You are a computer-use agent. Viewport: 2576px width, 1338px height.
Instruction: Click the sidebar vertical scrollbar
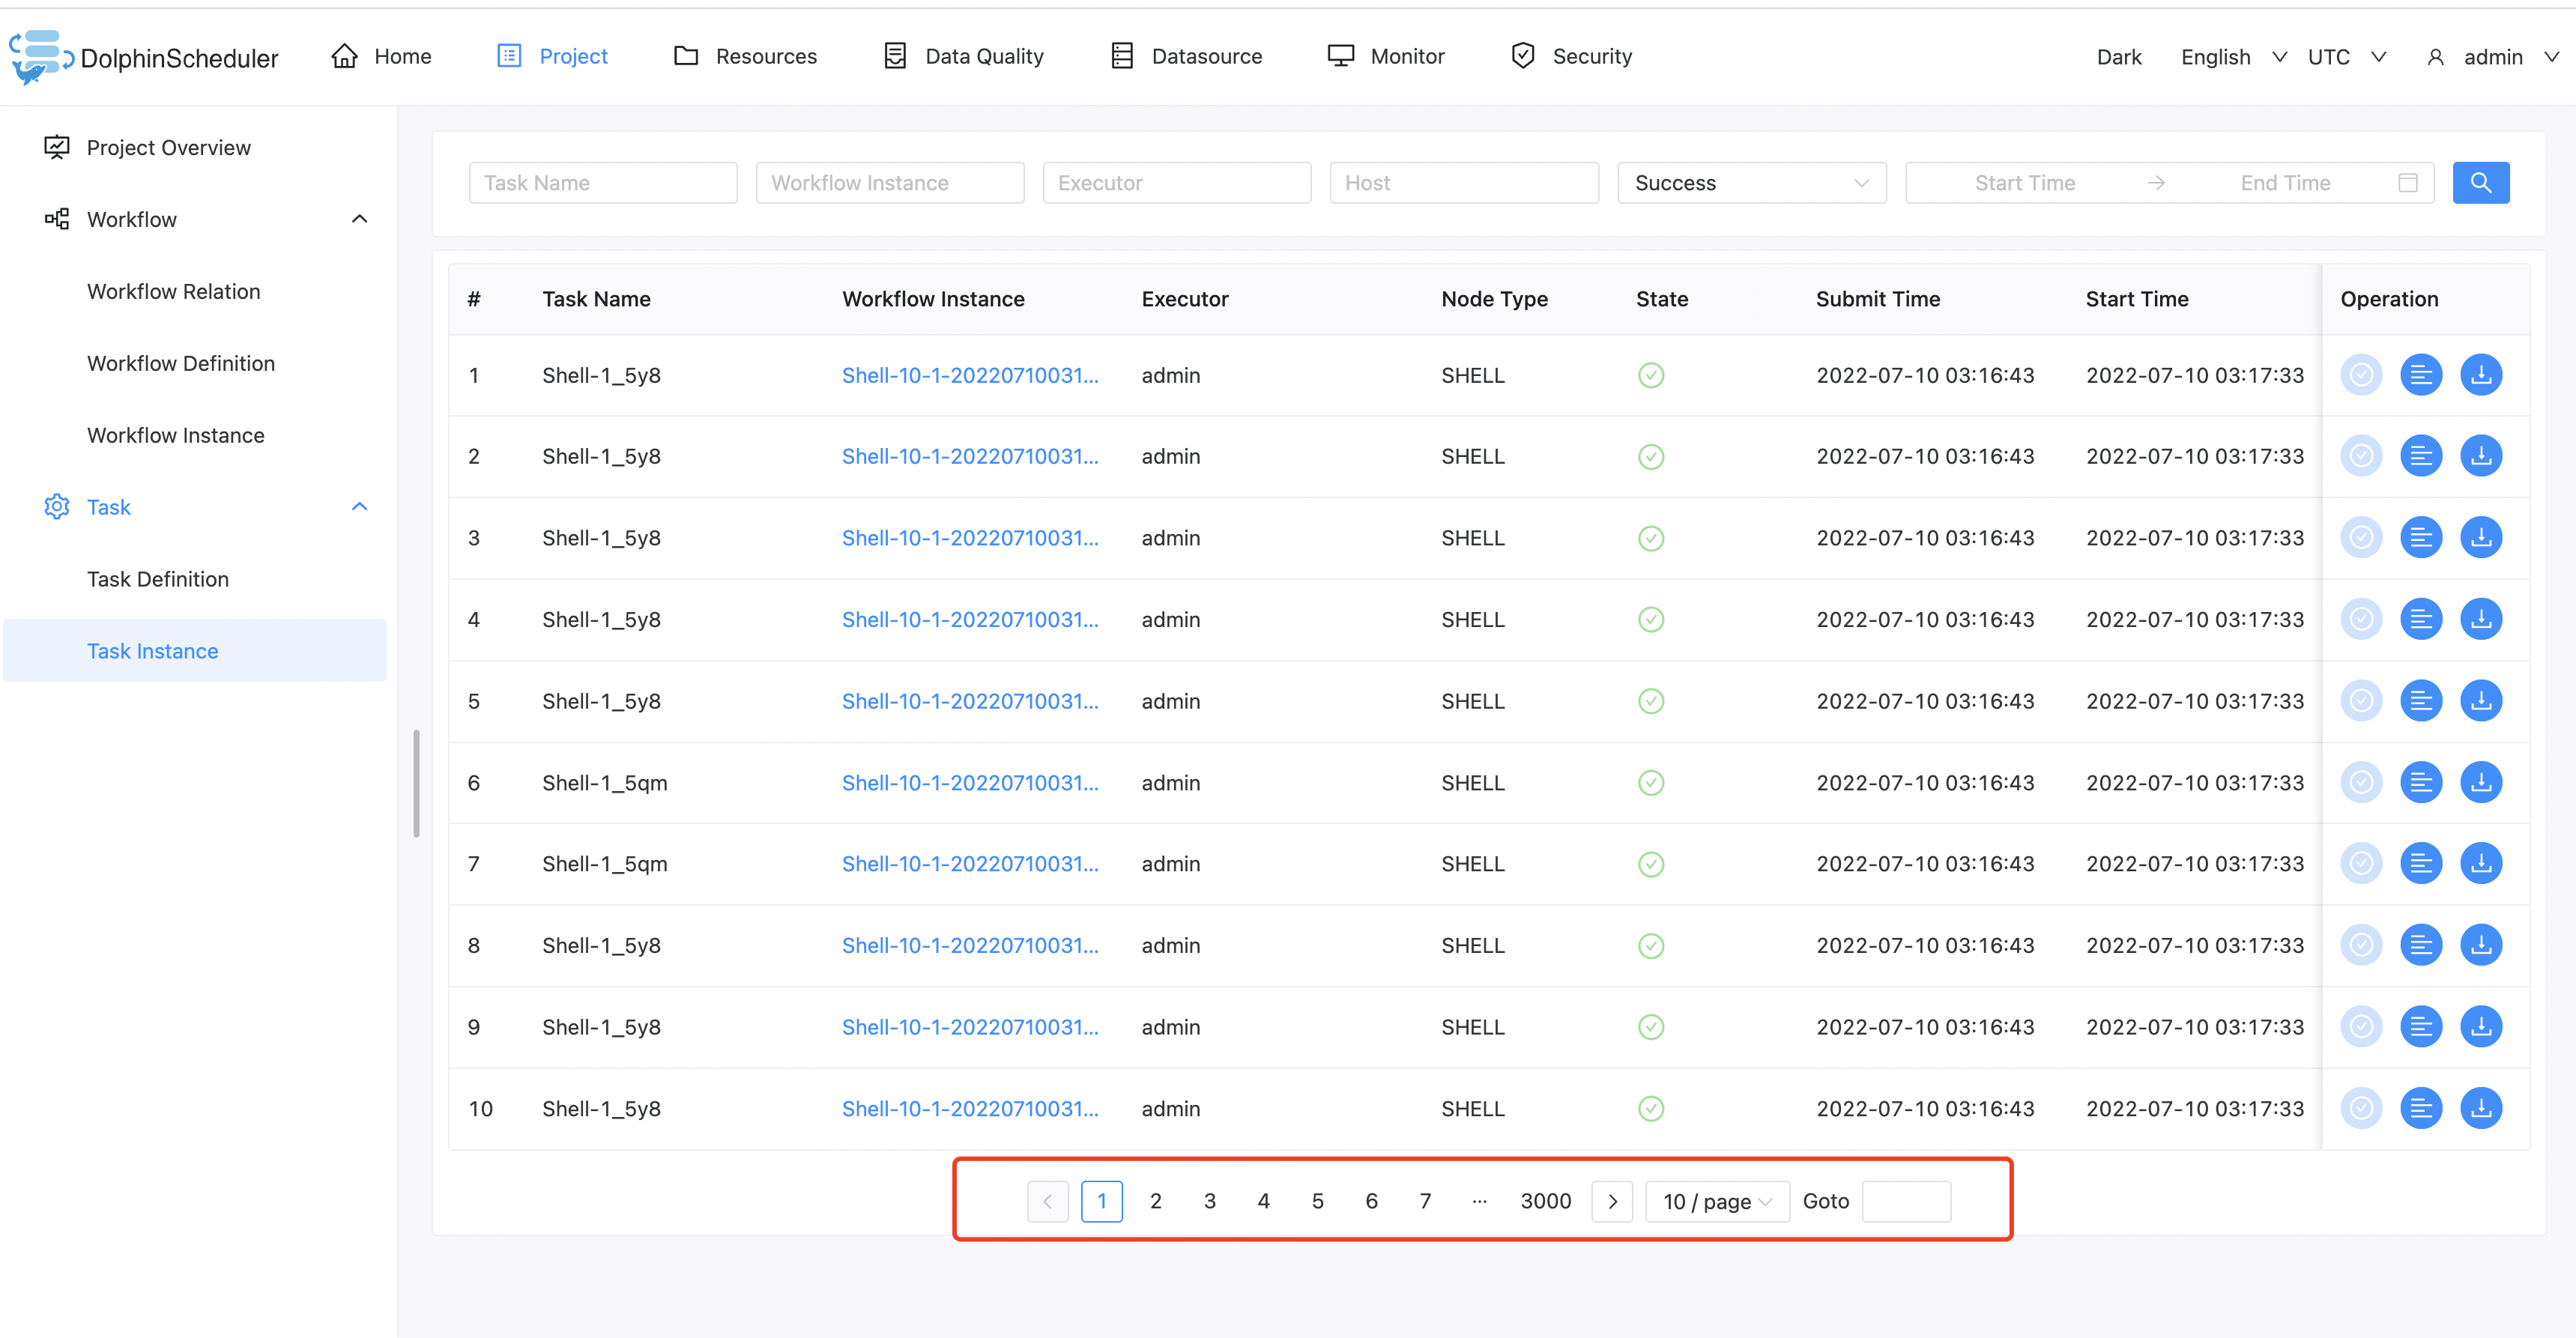coord(416,783)
